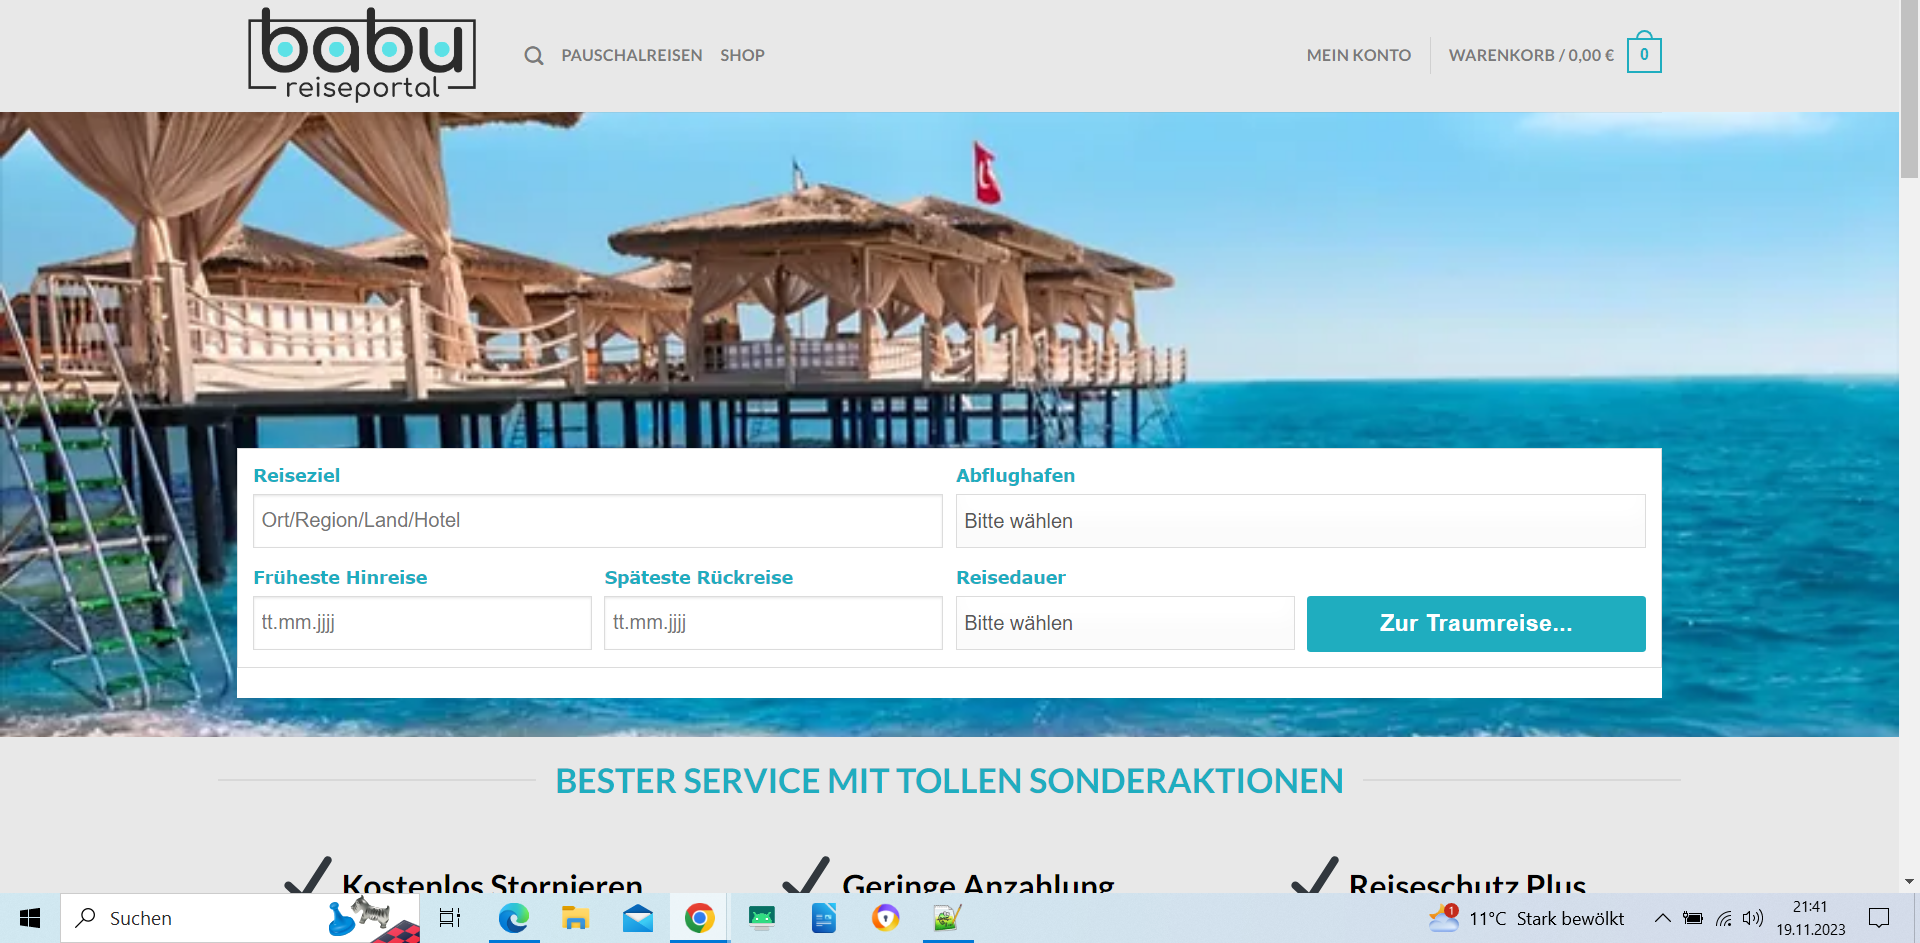Click the Zur Traumreise button
This screenshot has width=1920, height=943.
click(1475, 624)
